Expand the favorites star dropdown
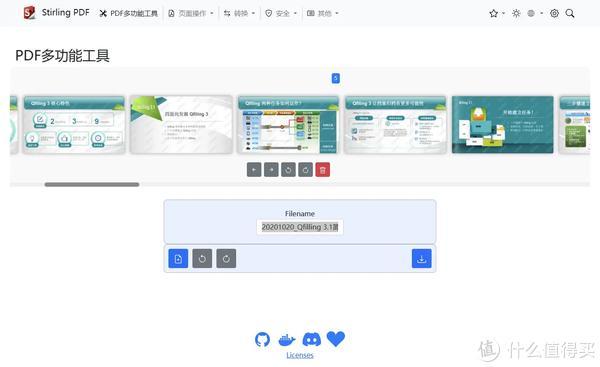Image resolution: width=600 pixels, height=367 pixels. pyautogui.click(x=497, y=13)
